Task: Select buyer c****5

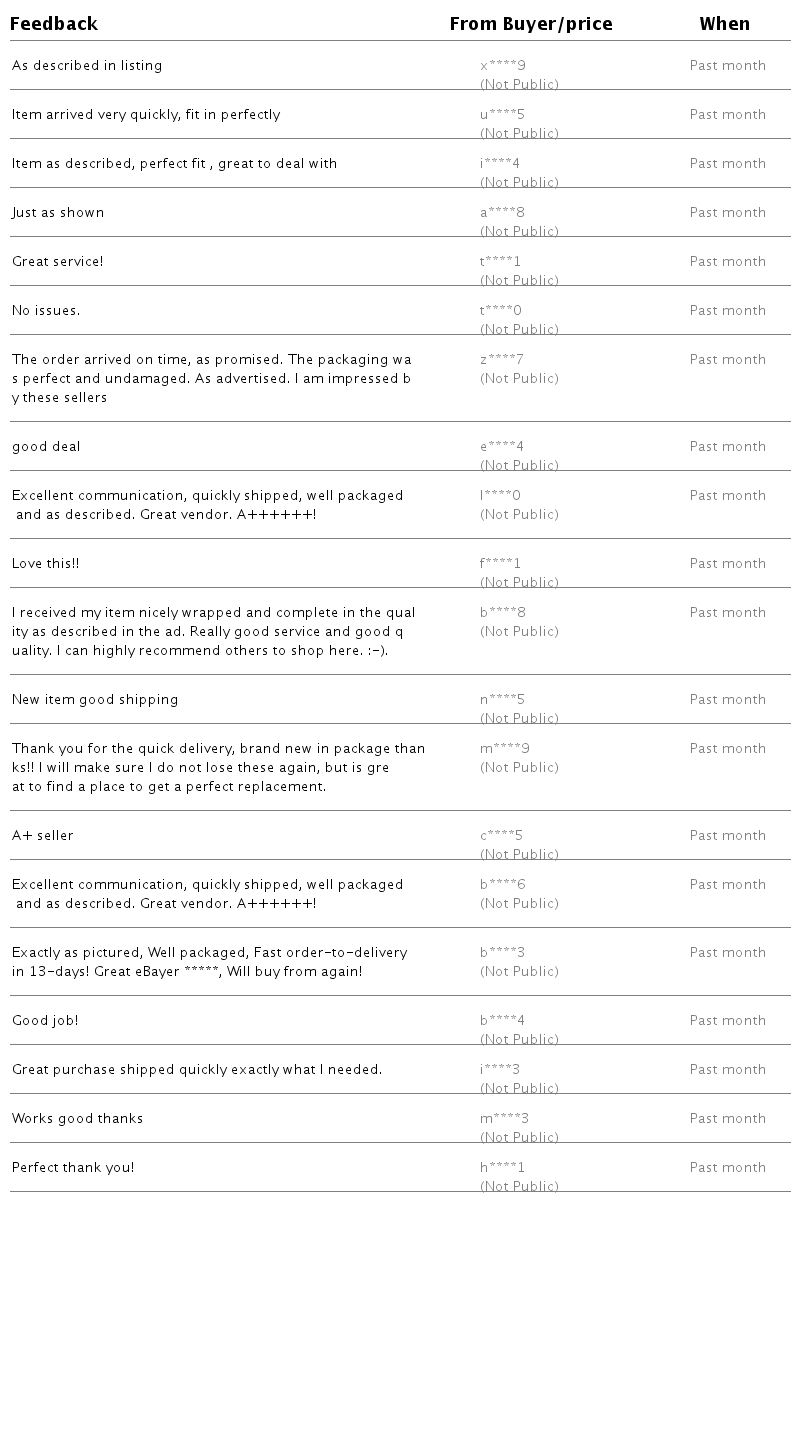Action: tap(502, 836)
